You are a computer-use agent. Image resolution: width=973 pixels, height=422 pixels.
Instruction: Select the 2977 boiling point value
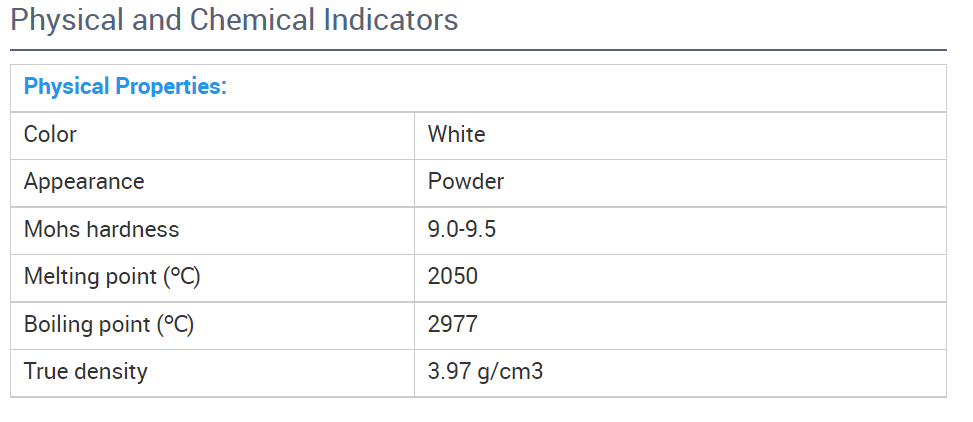[452, 325]
